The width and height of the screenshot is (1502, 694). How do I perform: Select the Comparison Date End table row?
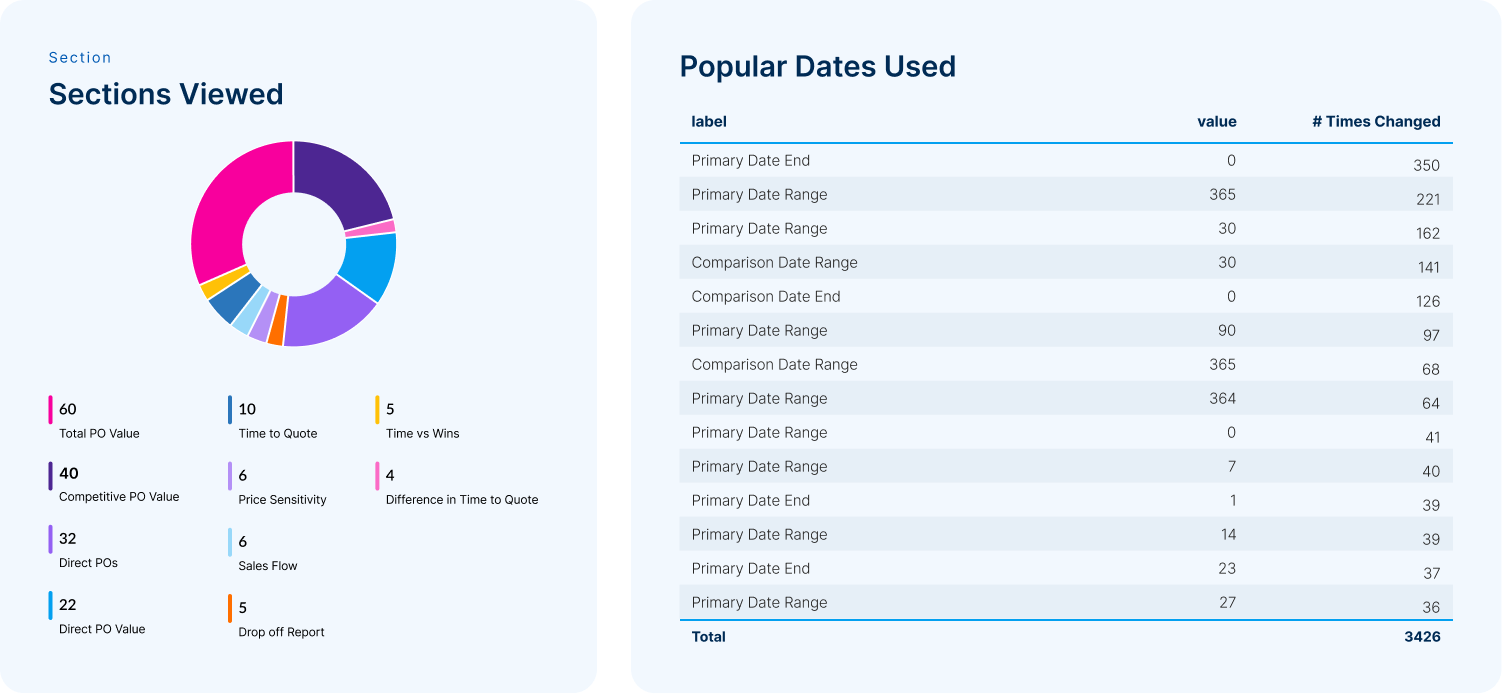pyautogui.click(x=1065, y=297)
